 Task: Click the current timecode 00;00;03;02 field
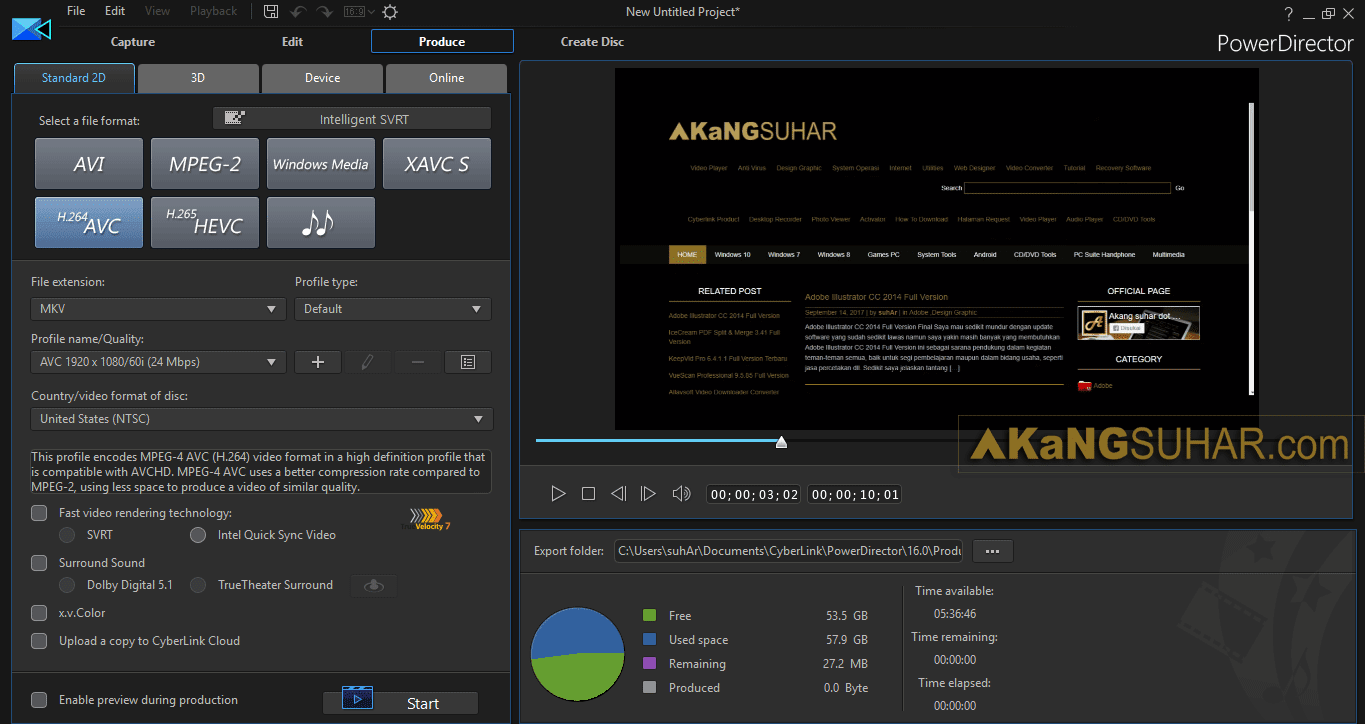[753, 494]
